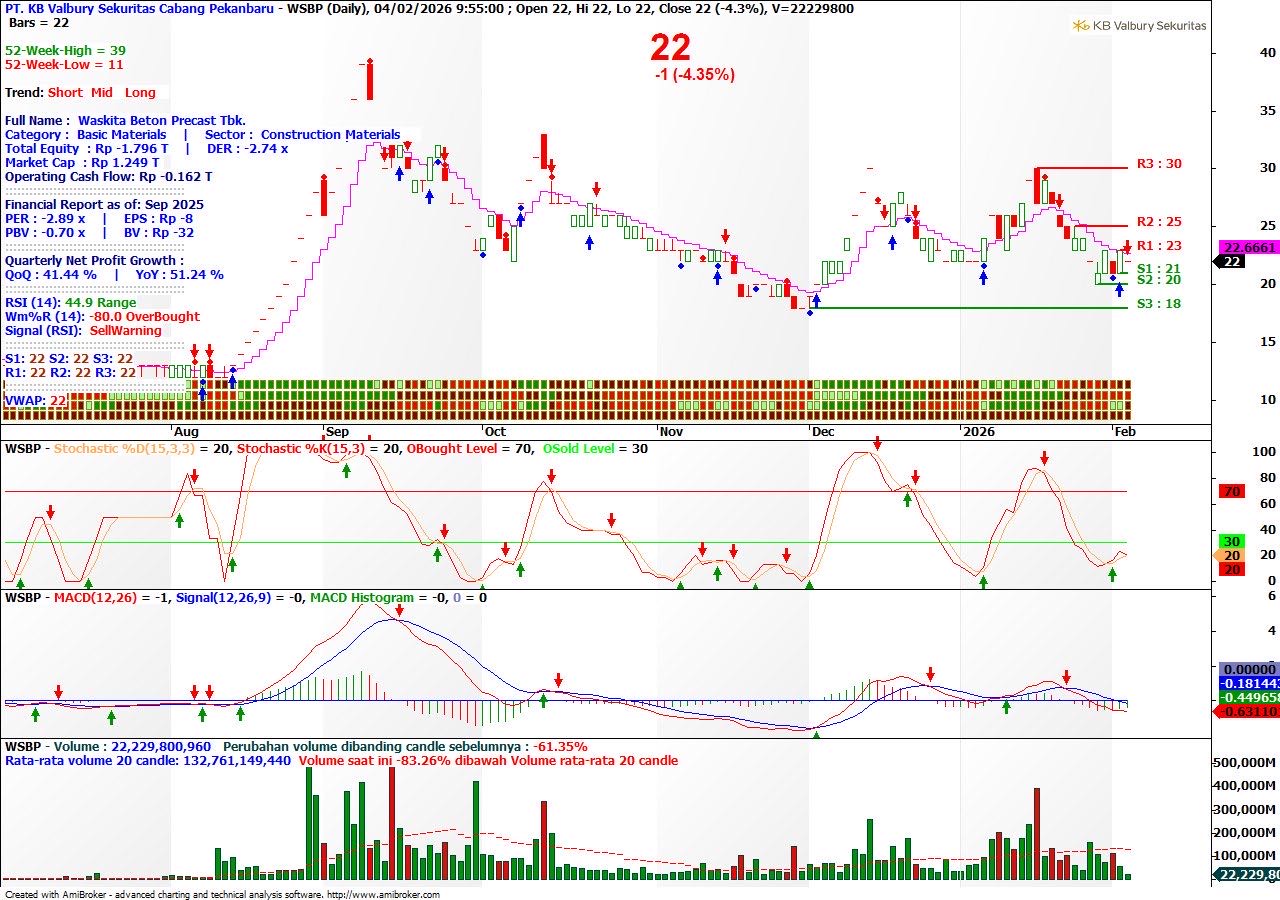Click the "PBV : -0.70 x" ratio
The height and width of the screenshot is (900, 1280).
click(45, 232)
